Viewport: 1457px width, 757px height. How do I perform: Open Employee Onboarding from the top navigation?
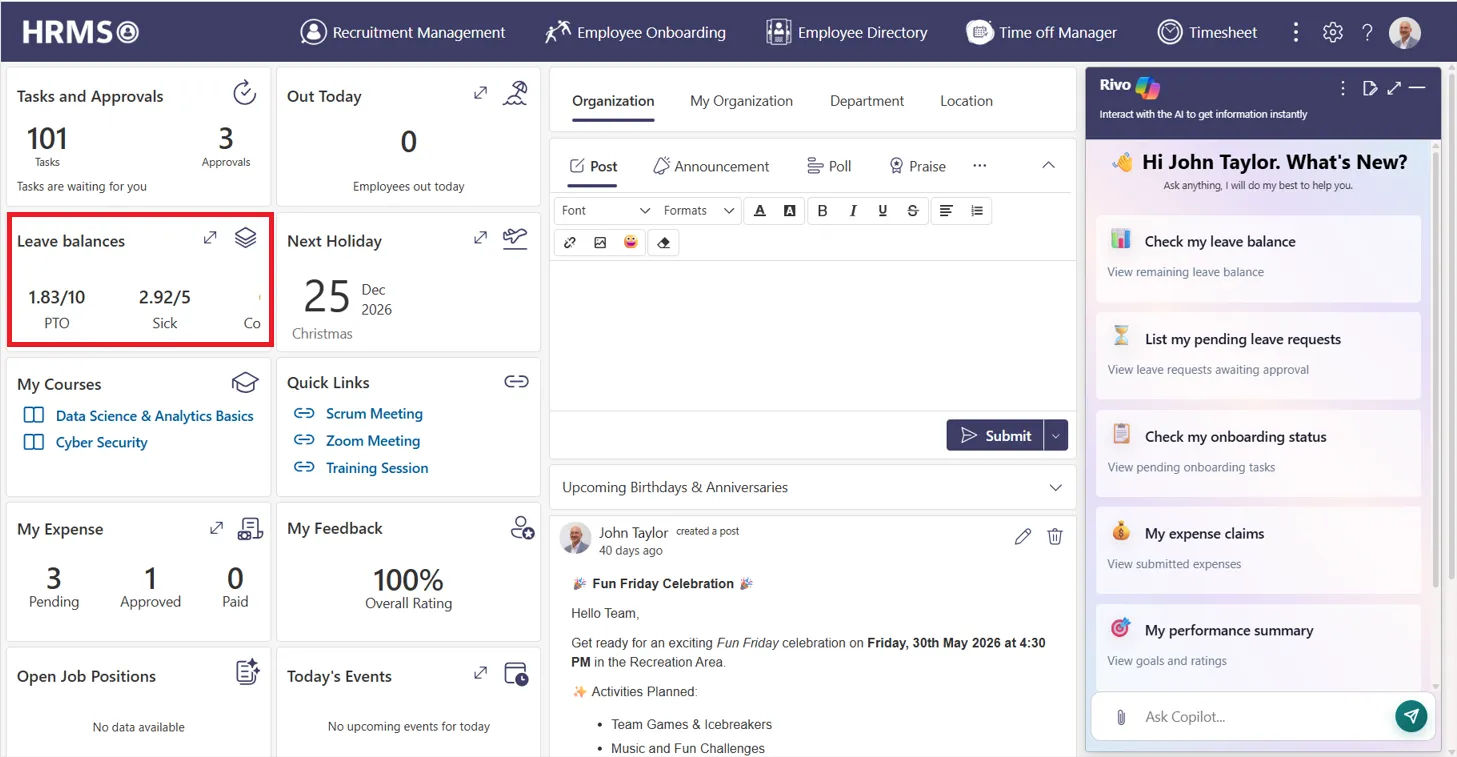[x=635, y=32]
